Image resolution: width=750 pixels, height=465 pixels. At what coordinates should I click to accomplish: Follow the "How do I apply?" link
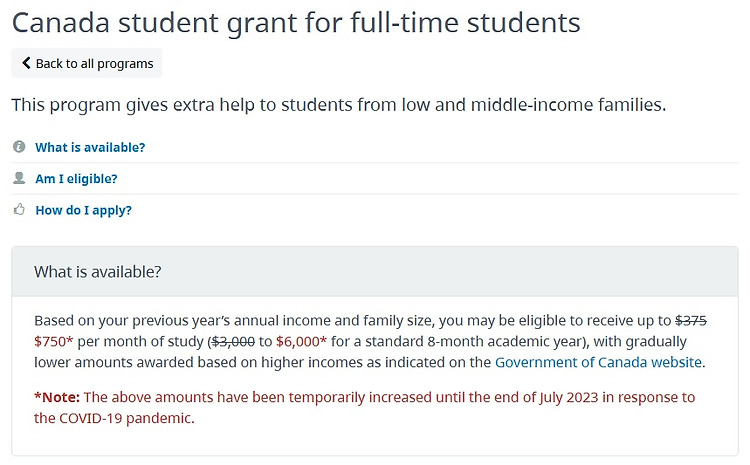coord(83,210)
